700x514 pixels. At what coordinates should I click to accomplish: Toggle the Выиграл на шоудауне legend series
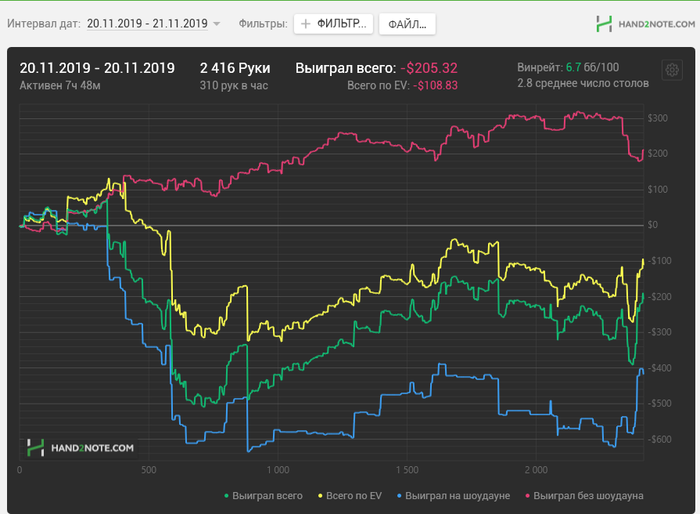(x=454, y=496)
